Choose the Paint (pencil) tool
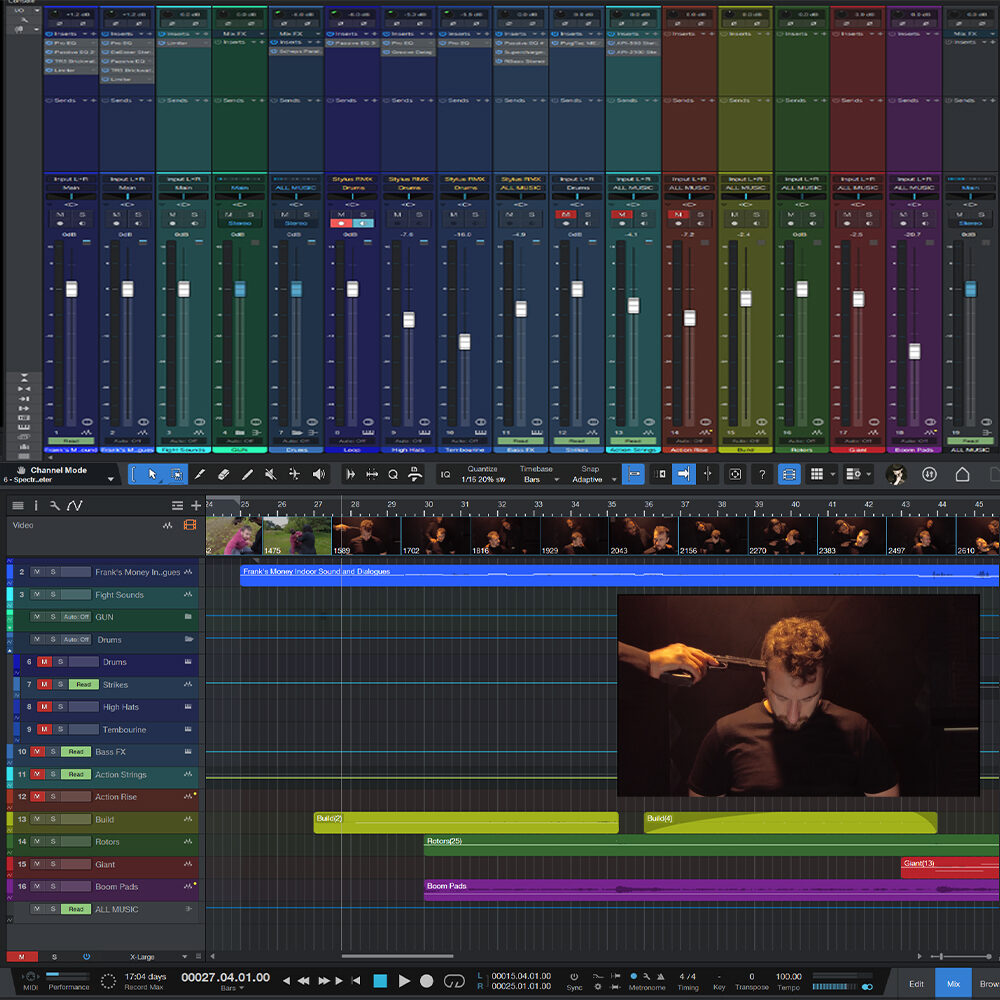 (x=247, y=474)
